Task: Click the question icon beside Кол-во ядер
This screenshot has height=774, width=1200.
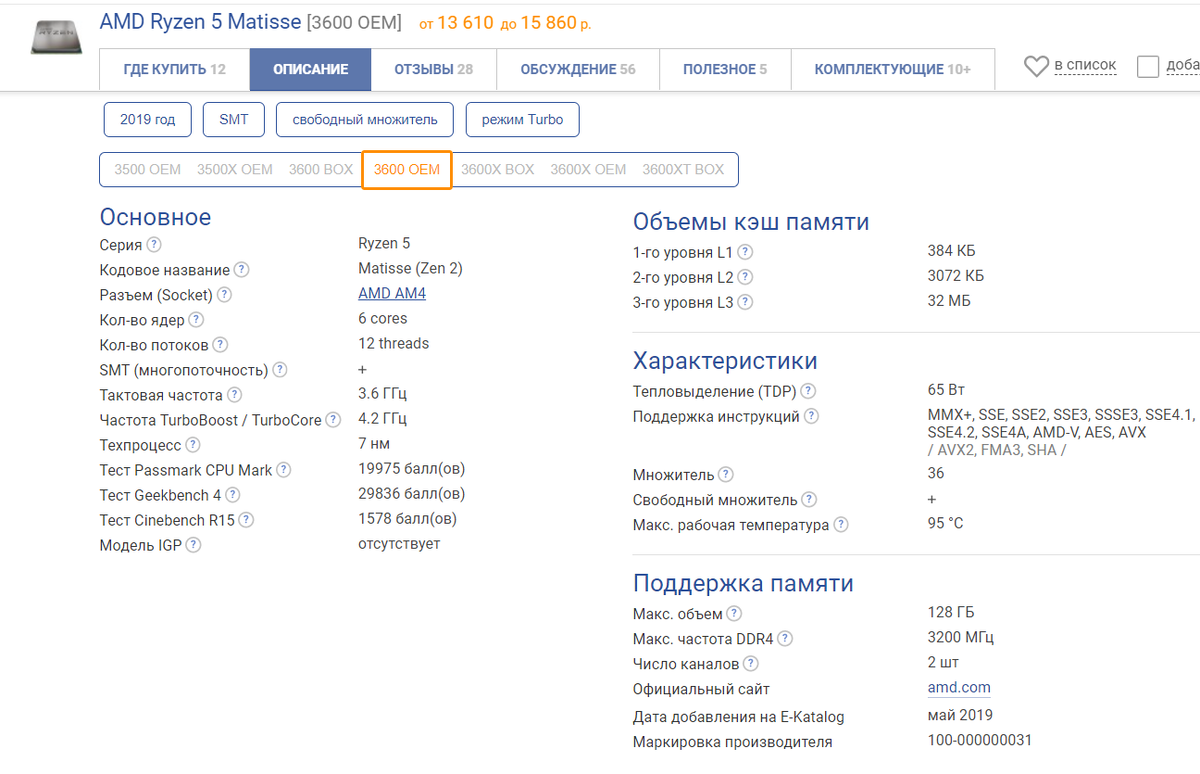Action: [x=196, y=320]
